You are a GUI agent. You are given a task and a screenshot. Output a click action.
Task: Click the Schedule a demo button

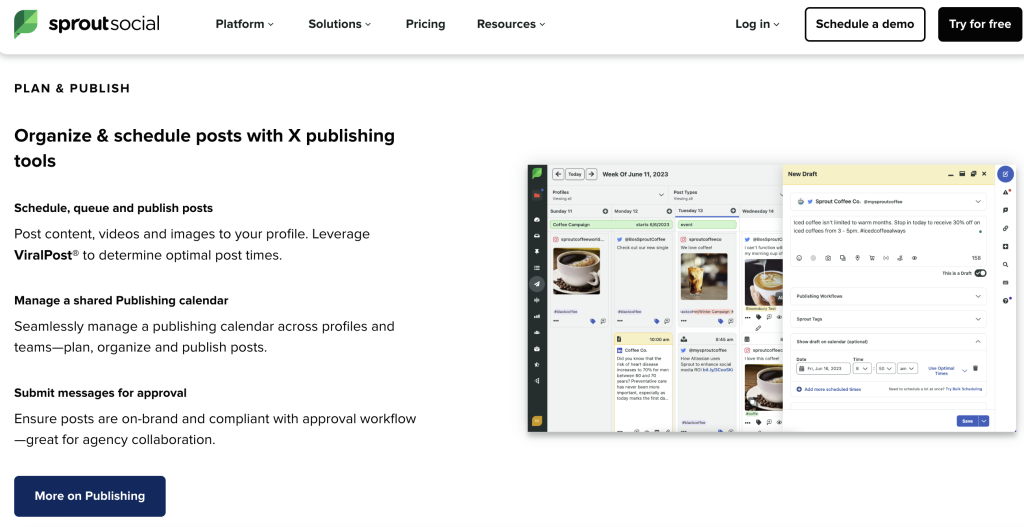click(865, 24)
